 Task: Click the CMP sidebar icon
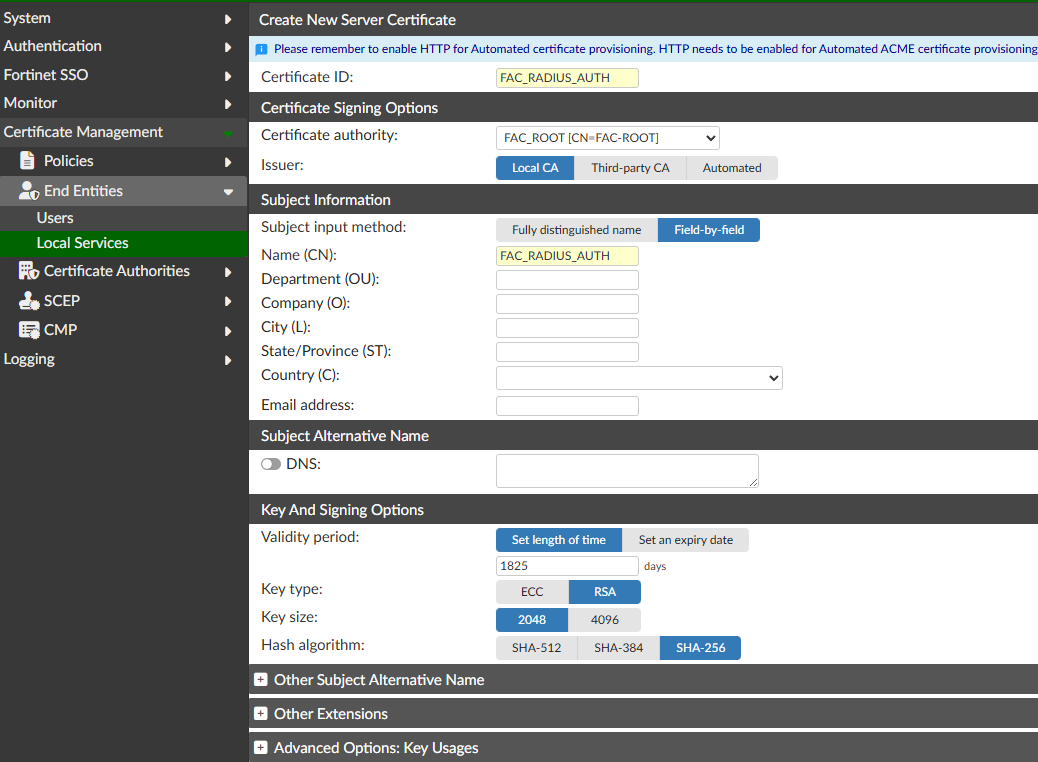pos(28,330)
